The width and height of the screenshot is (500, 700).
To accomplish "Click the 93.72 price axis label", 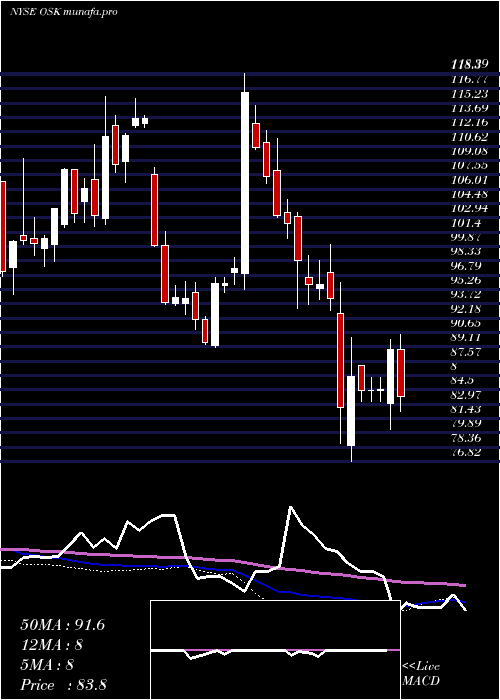I will coord(466,294).
